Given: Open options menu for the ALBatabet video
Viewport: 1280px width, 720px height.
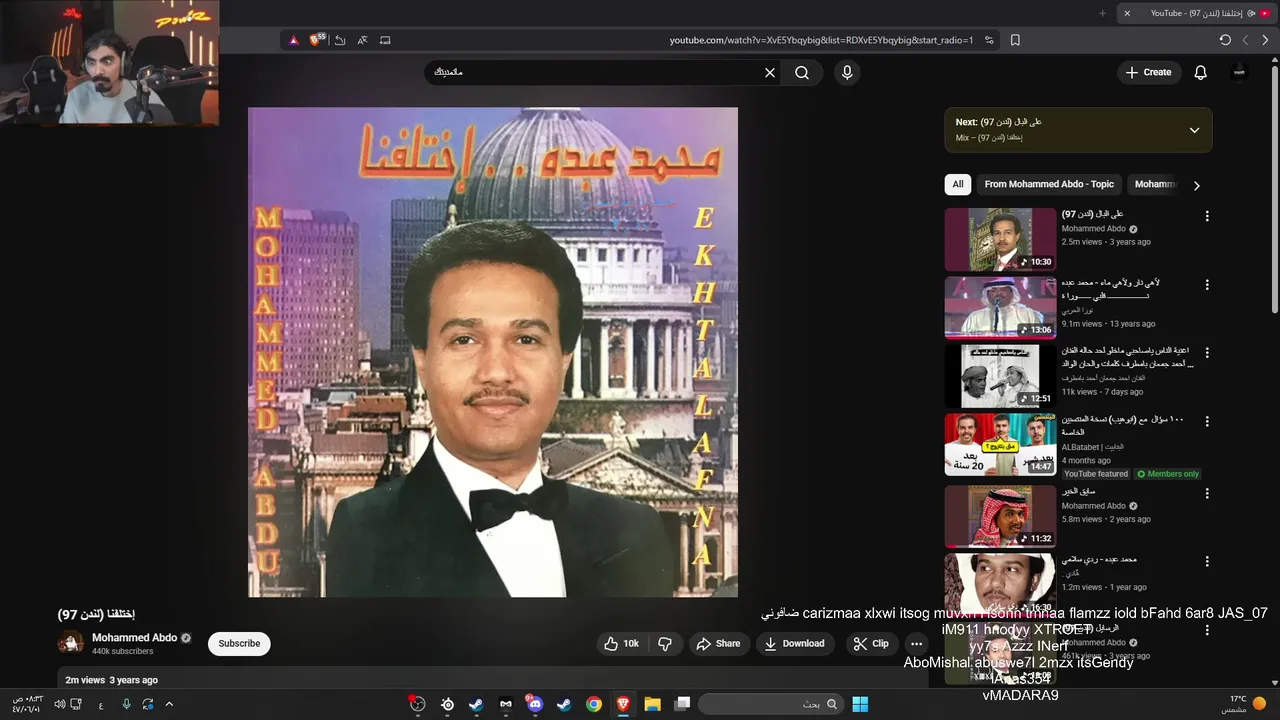Looking at the screenshot, I should coord(1207,421).
